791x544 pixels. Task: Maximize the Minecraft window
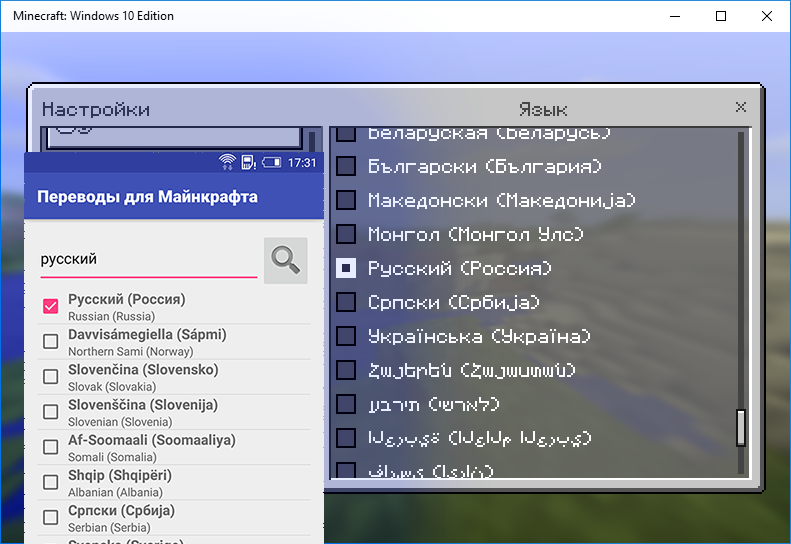721,16
